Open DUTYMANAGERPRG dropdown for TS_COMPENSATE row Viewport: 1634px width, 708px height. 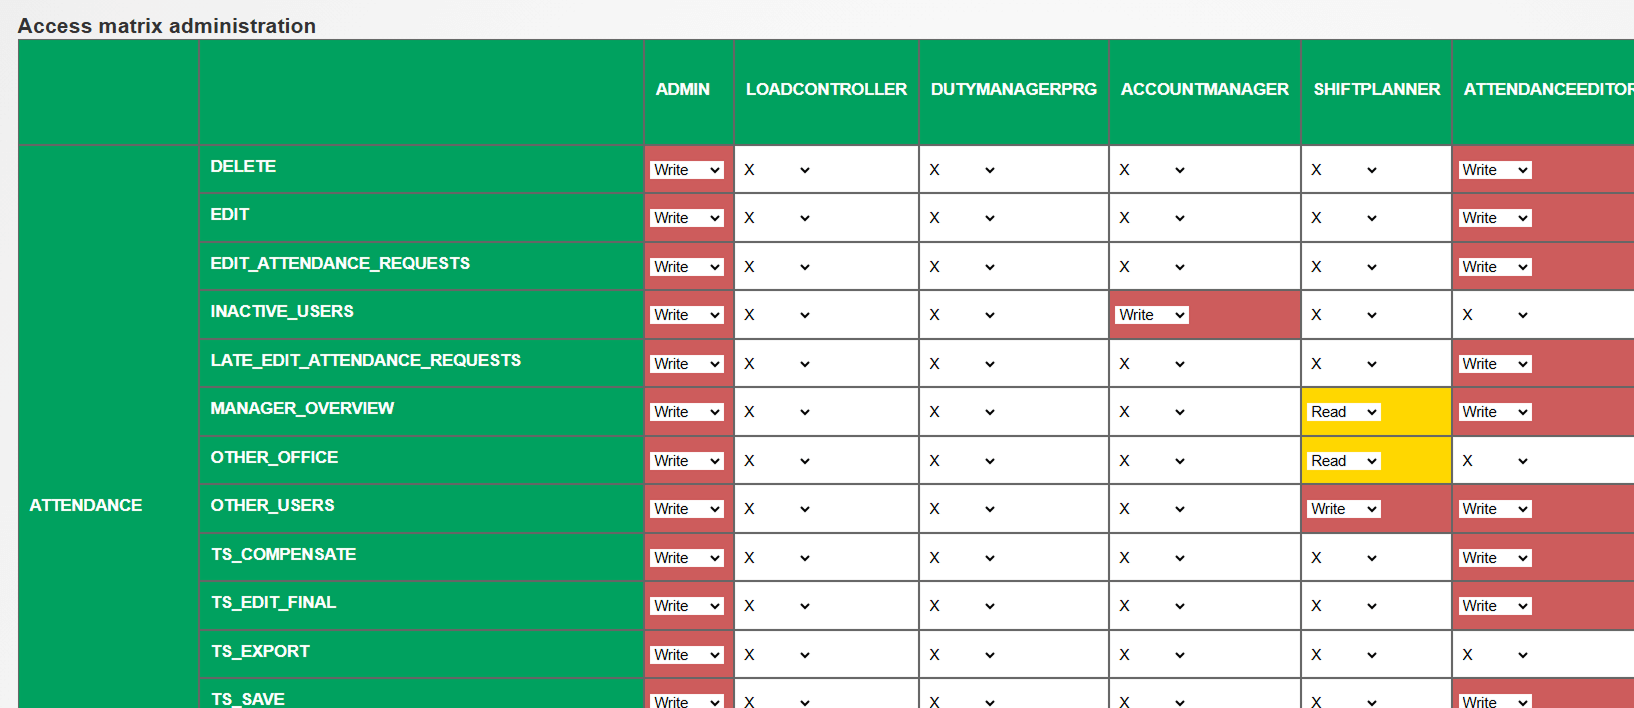962,558
